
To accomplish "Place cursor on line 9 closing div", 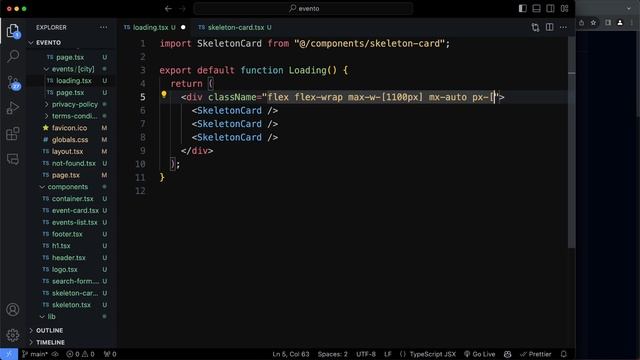I will click(197, 151).
